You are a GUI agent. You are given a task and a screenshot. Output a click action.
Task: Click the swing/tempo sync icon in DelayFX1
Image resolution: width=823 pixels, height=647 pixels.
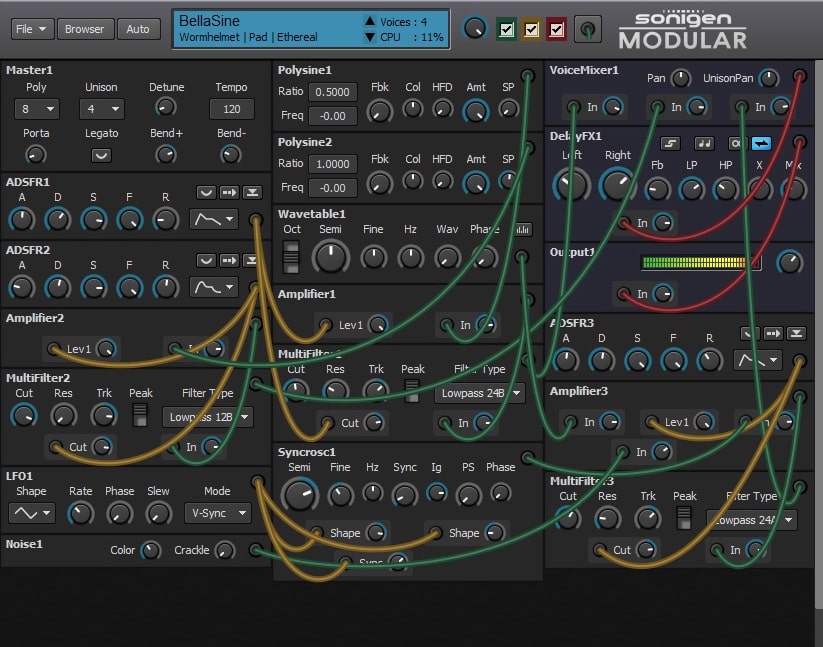tap(670, 143)
